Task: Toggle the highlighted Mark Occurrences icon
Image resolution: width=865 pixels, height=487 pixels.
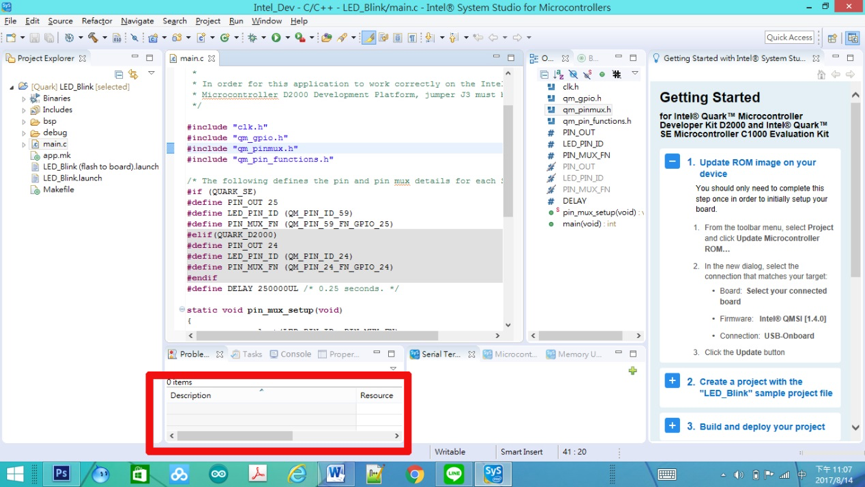Action: [369, 38]
